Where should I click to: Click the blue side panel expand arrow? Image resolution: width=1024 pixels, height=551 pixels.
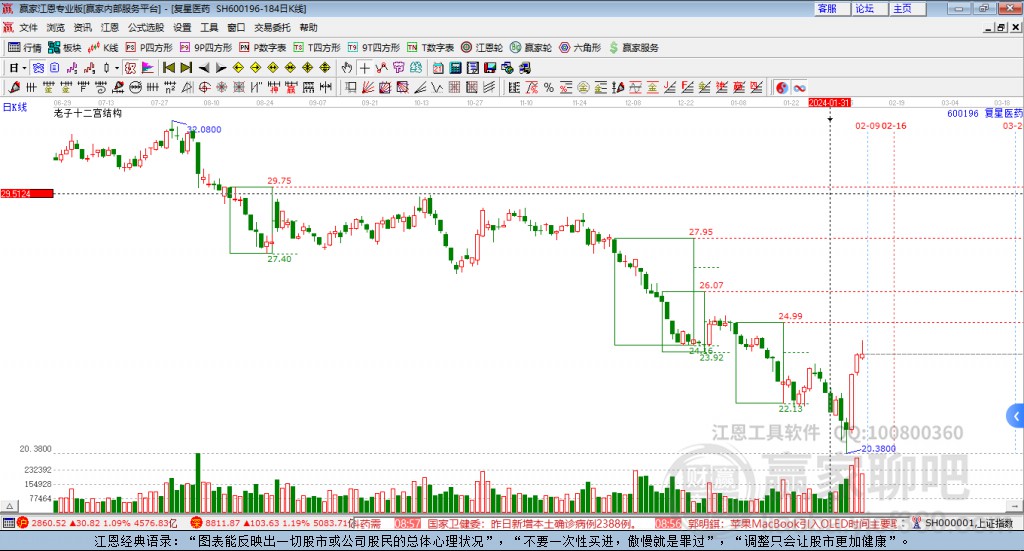[x=1016, y=416]
